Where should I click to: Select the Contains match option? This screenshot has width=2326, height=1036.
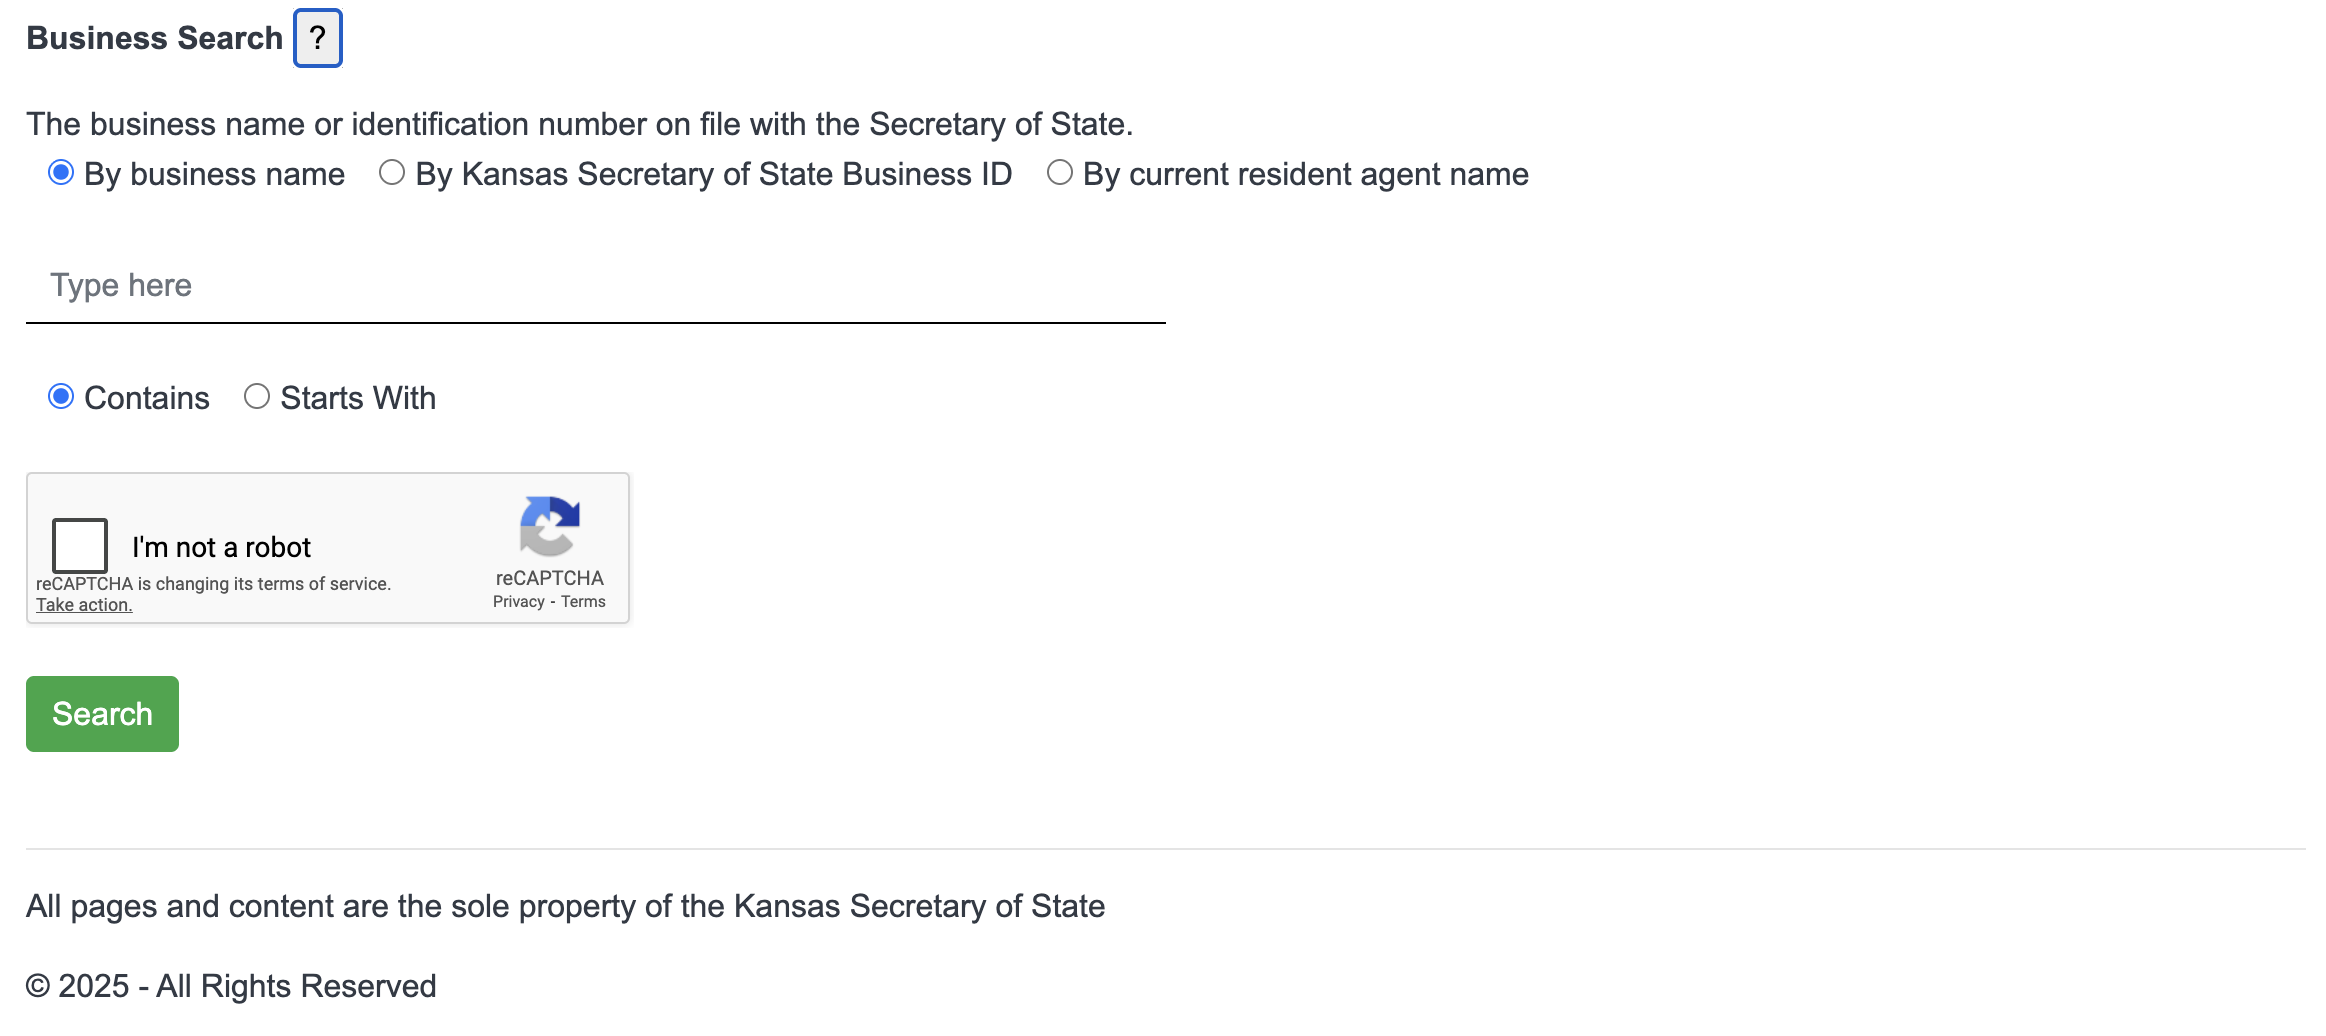(61, 397)
